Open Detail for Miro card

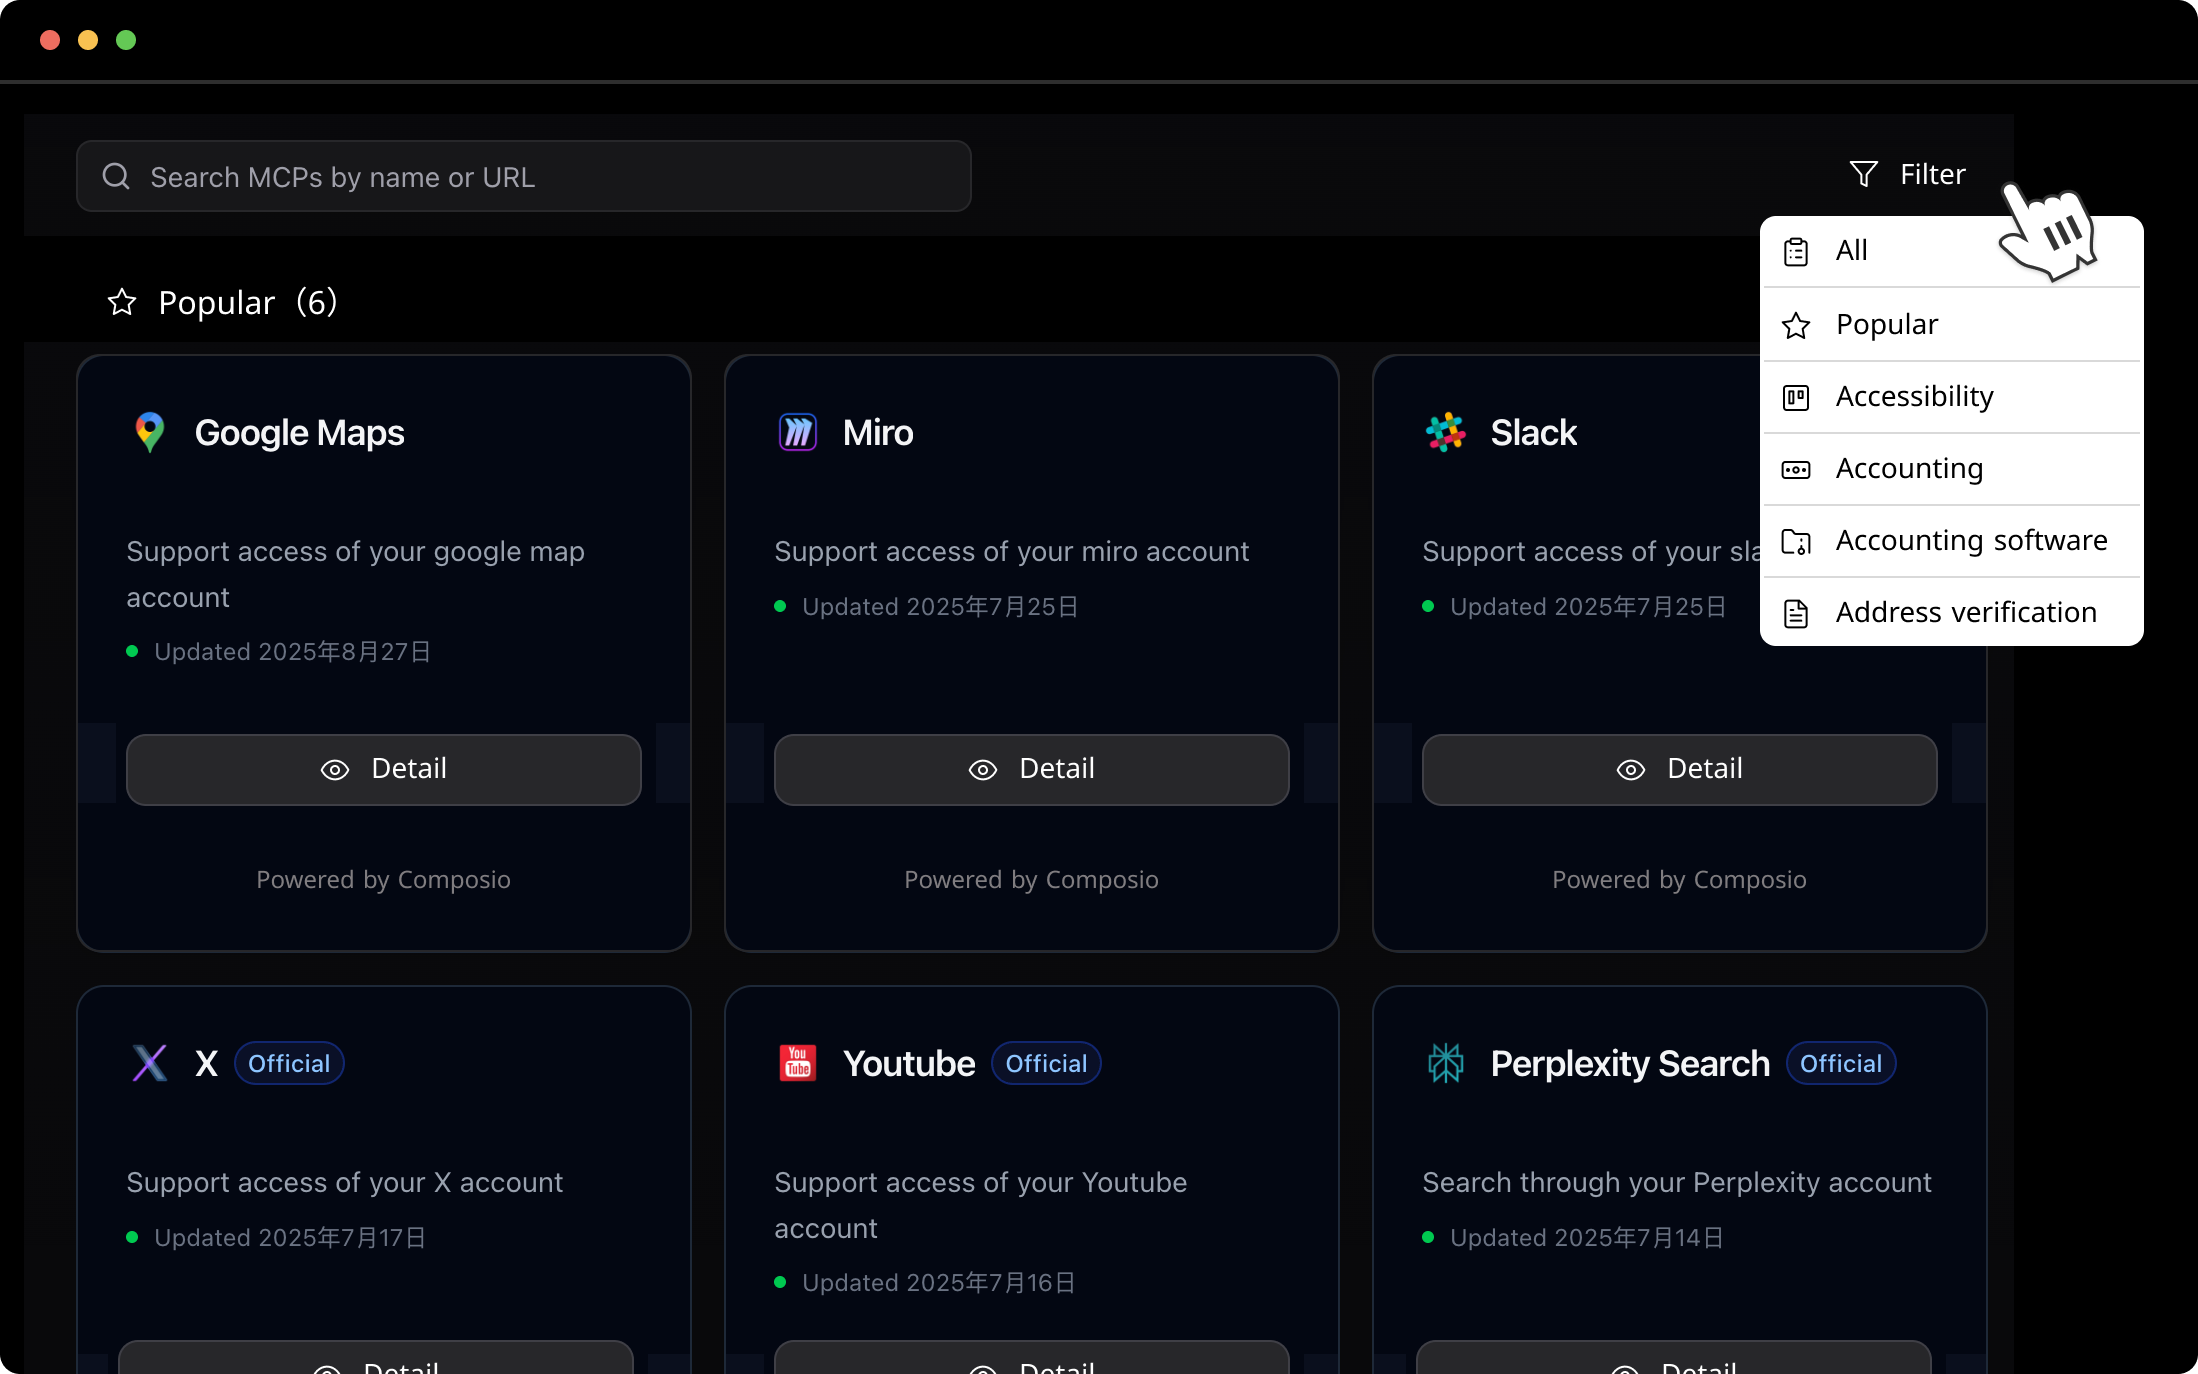pyautogui.click(x=1032, y=769)
